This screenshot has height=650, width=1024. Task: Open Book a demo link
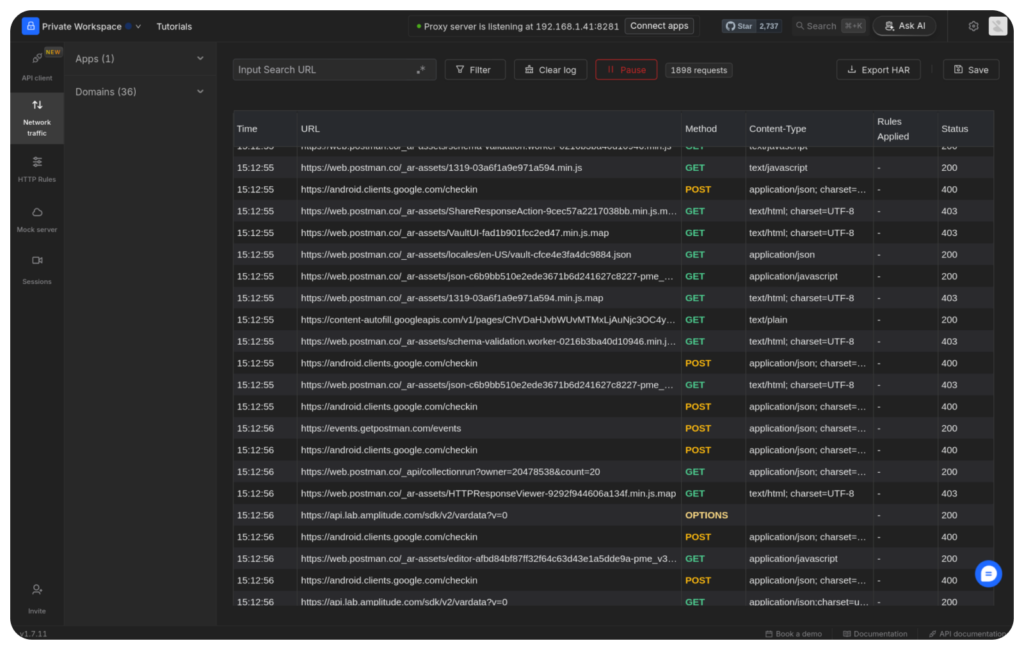[793, 634]
